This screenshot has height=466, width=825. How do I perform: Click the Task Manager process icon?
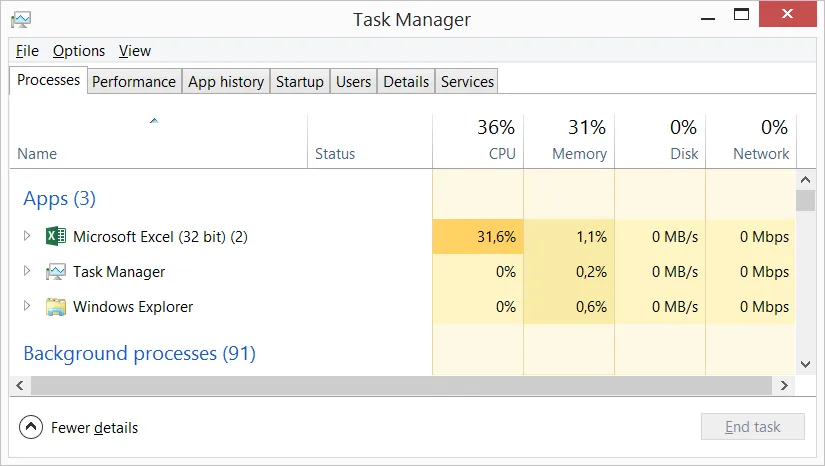(56, 272)
